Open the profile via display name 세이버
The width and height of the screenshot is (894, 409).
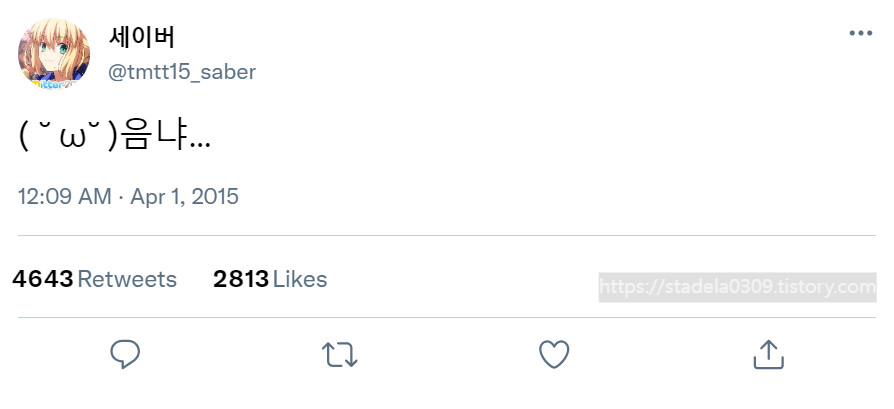coord(142,37)
